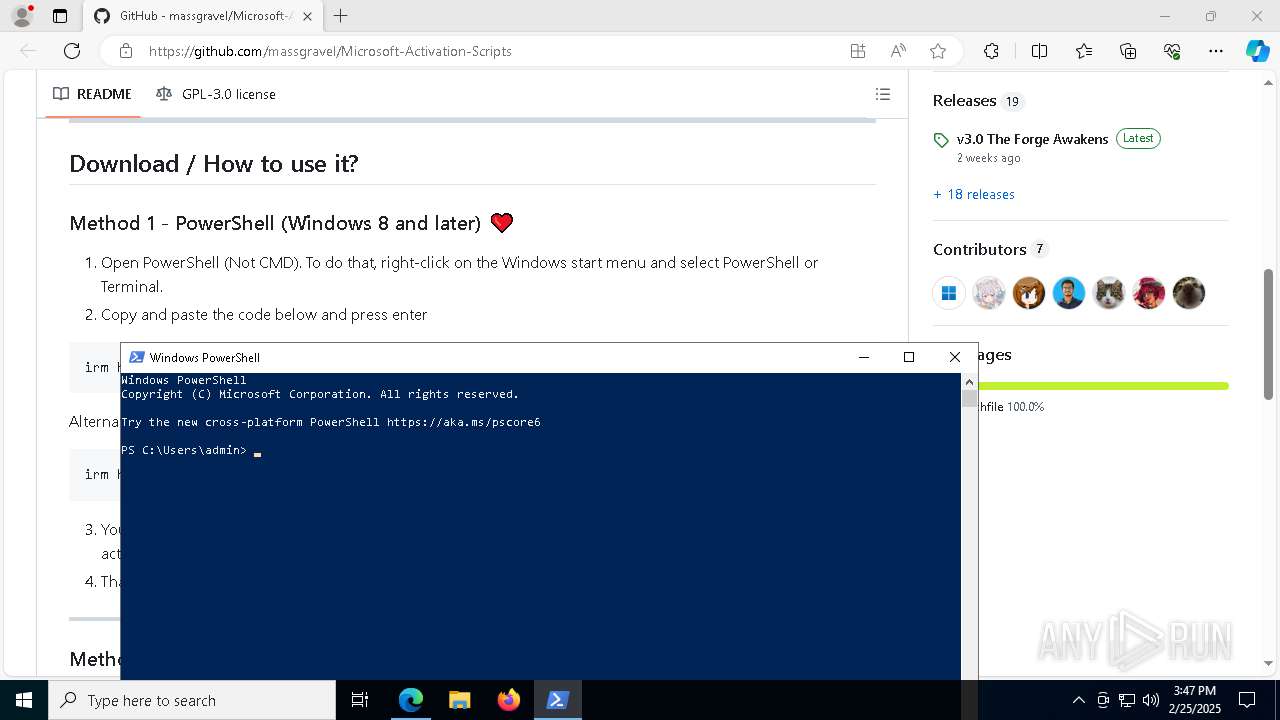Open the v3.0 The Forge Awakens release
Viewport: 1280px width, 720px height.
click(1032, 139)
